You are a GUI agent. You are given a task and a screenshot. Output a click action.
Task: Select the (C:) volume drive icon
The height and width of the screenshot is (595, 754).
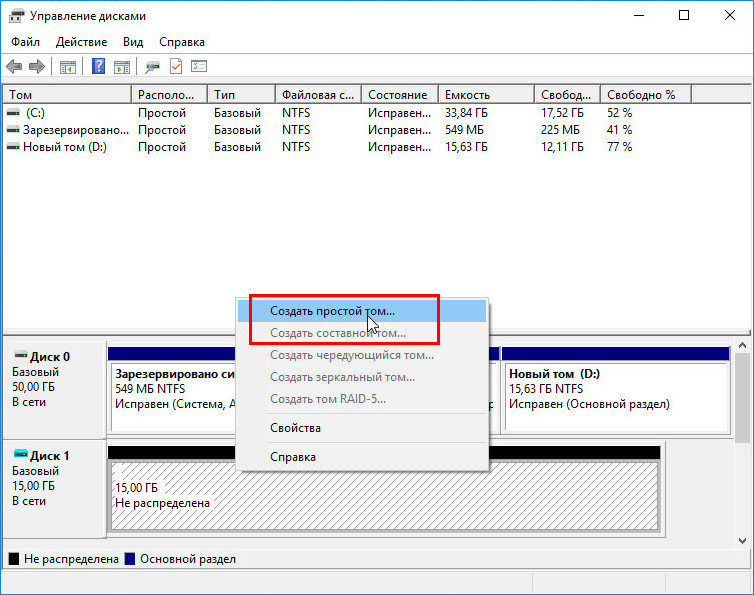(x=13, y=113)
